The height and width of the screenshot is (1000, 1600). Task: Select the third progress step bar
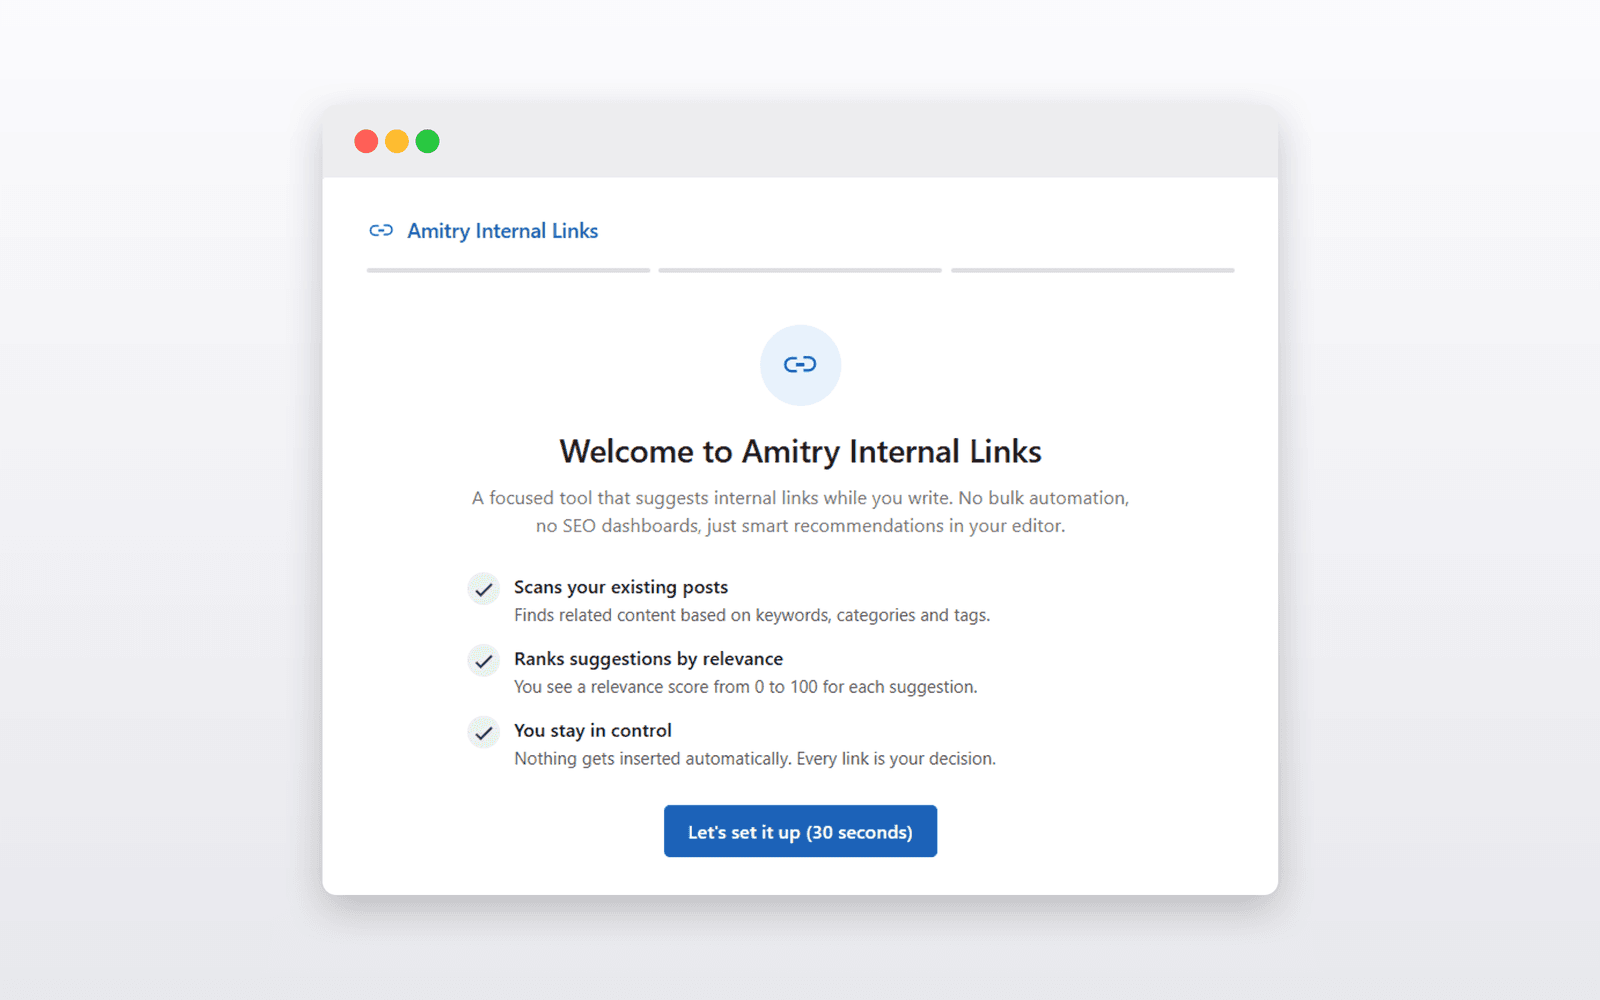(x=1093, y=270)
